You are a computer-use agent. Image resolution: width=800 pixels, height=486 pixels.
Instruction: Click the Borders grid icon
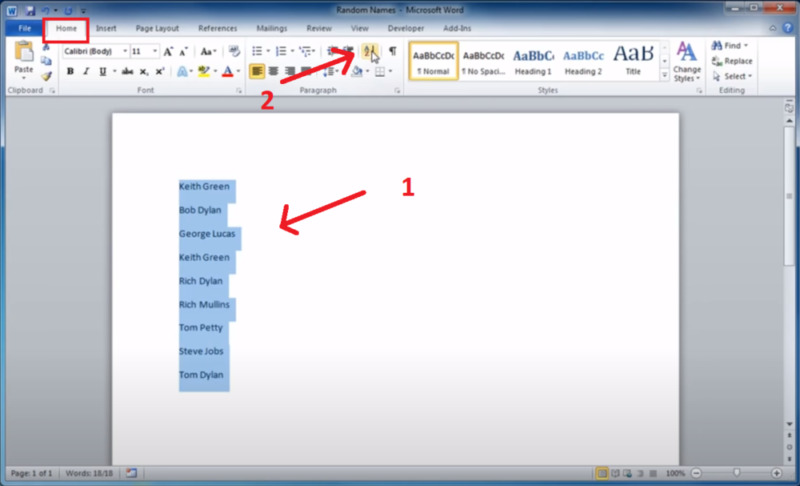[380, 71]
